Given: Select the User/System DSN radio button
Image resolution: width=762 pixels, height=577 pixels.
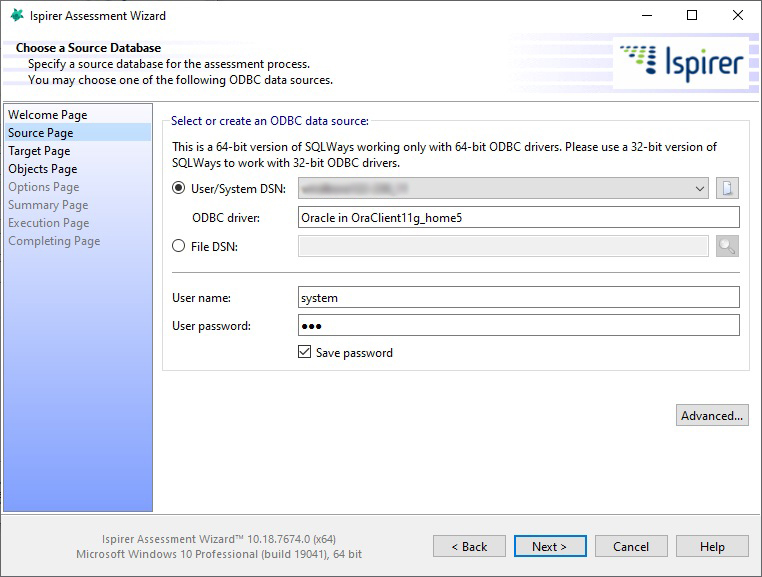Looking at the screenshot, I should point(179,188).
